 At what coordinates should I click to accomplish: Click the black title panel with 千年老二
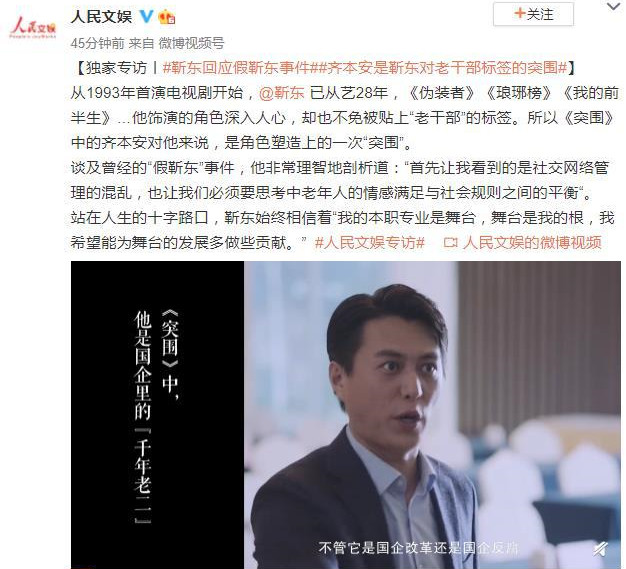coord(157,415)
